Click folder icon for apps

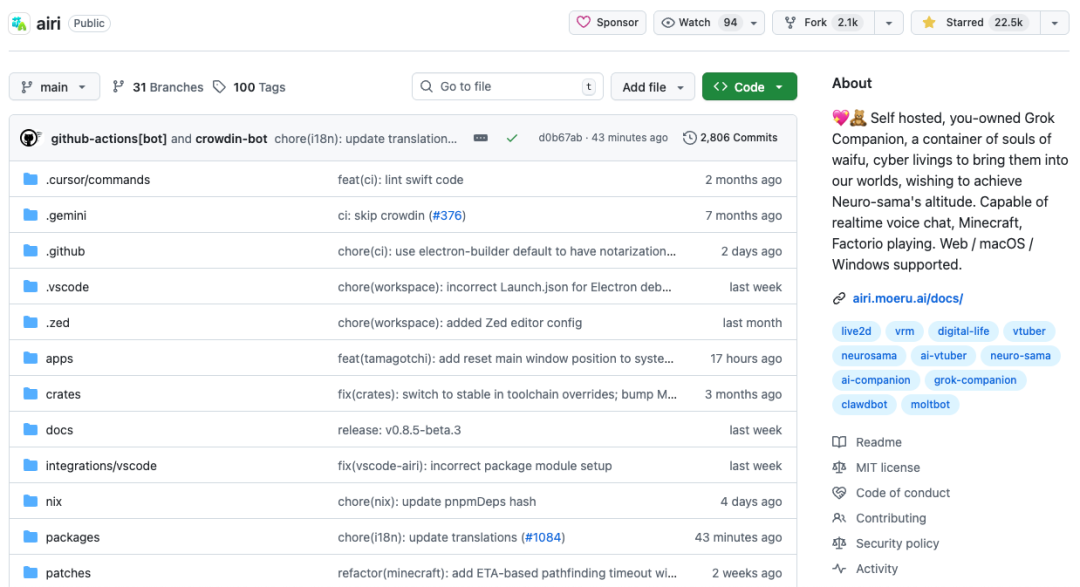[x=30, y=358]
